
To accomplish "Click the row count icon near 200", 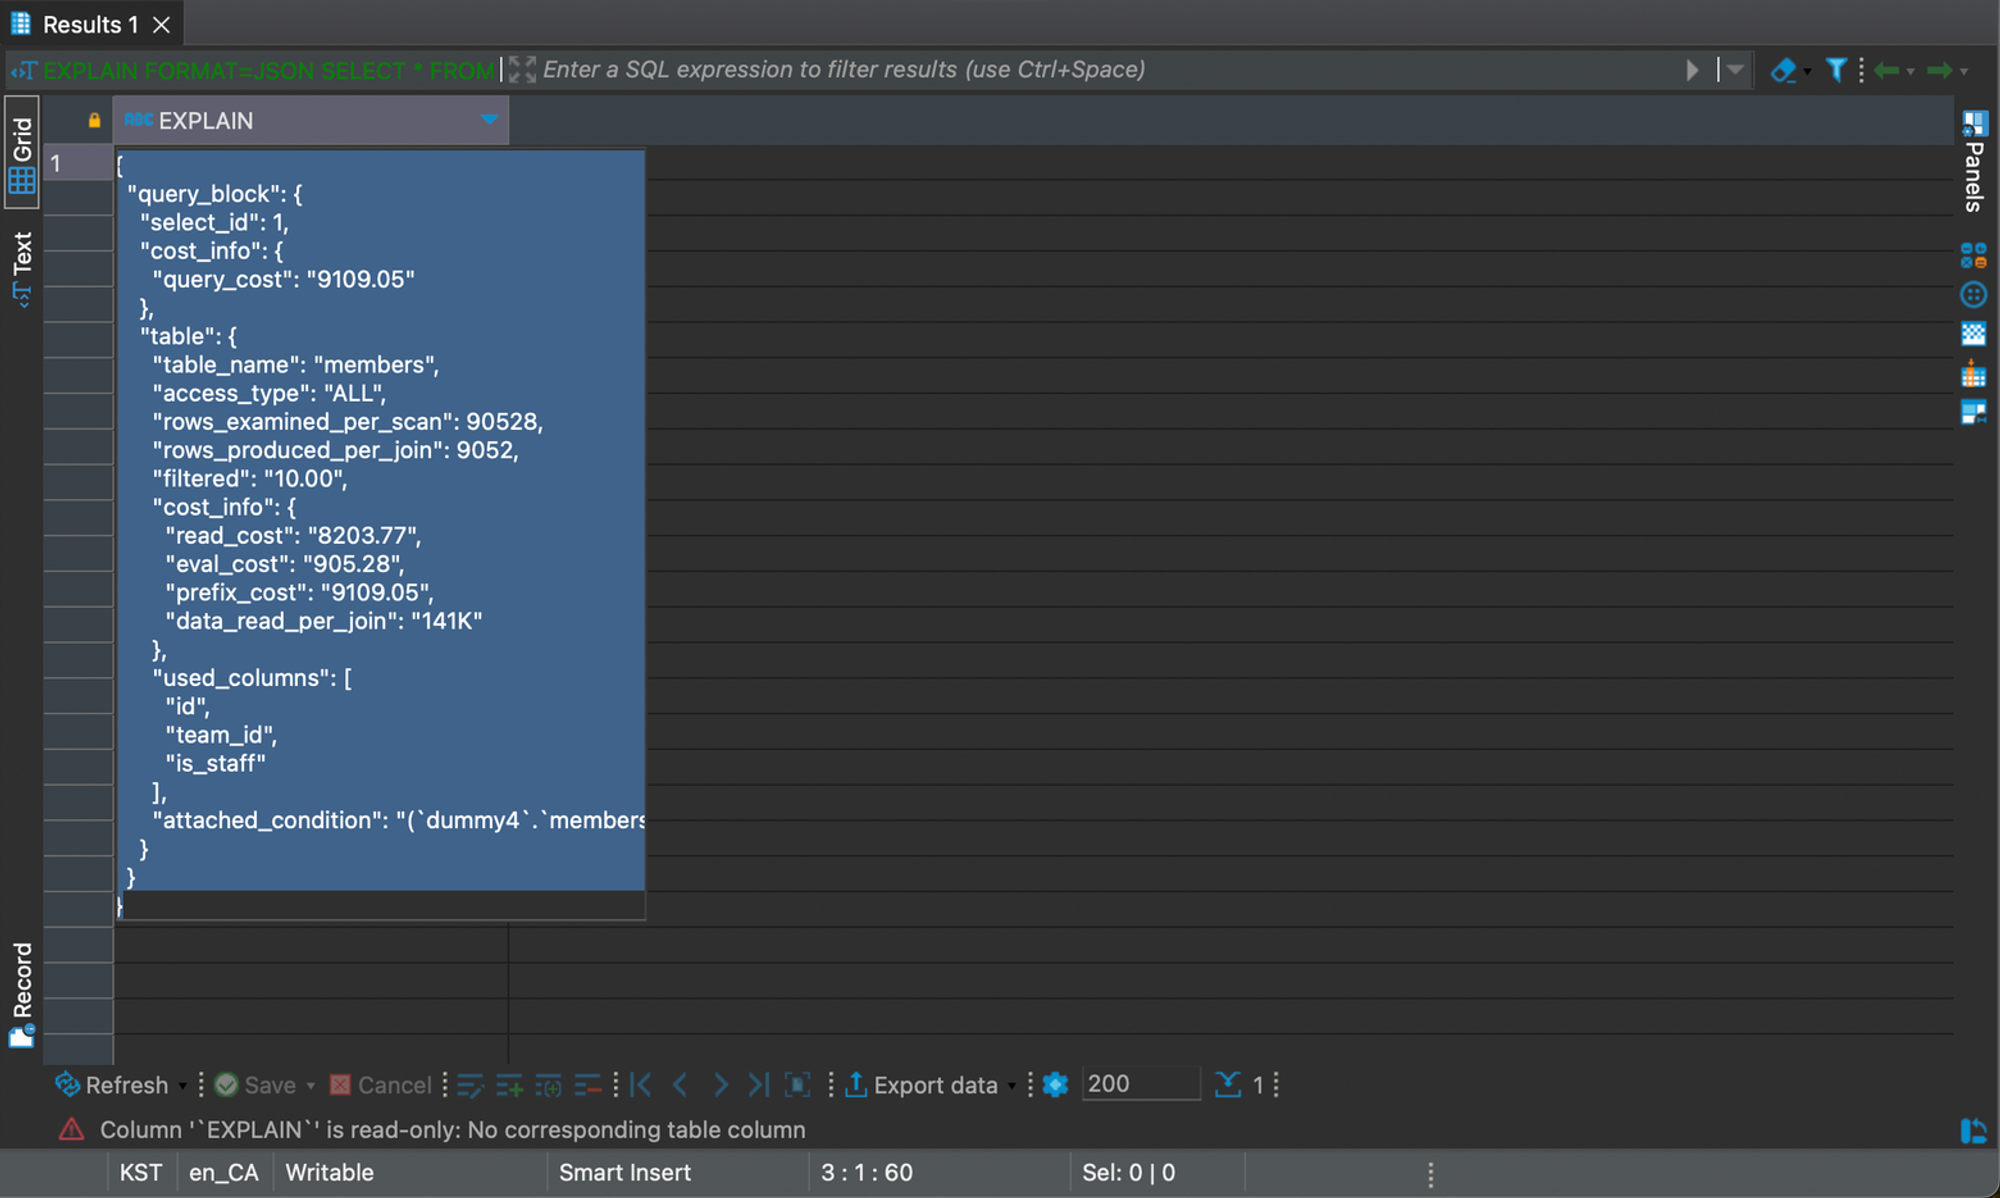I will point(1228,1085).
